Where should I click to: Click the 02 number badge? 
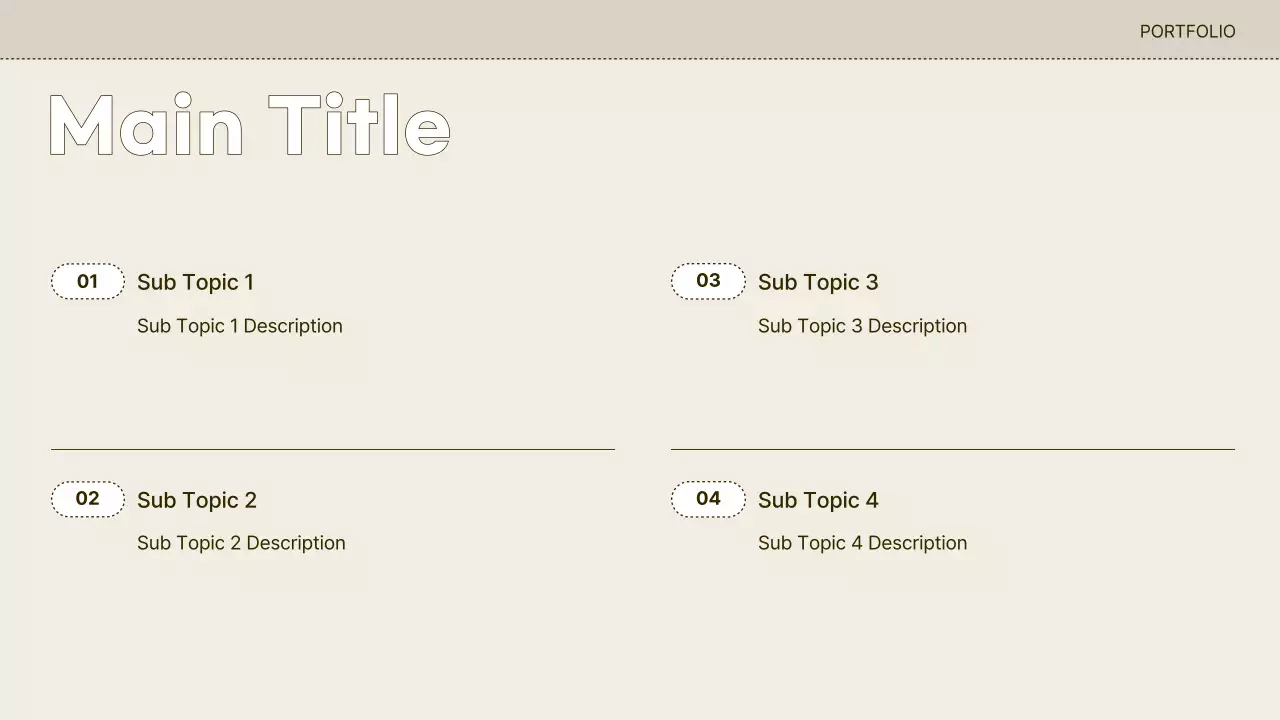[x=88, y=499]
